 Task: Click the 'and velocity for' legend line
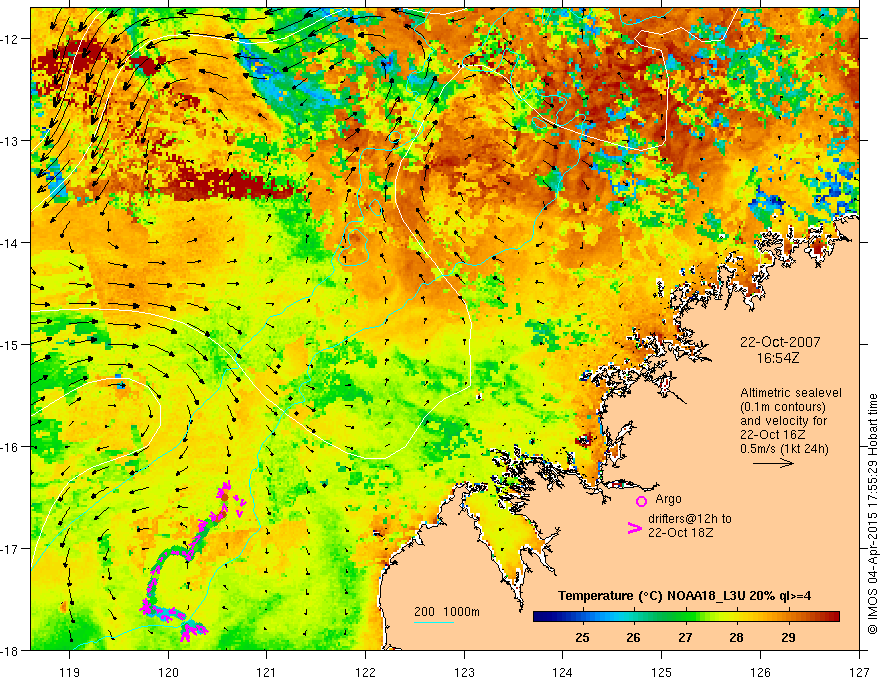click(x=783, y=421)
